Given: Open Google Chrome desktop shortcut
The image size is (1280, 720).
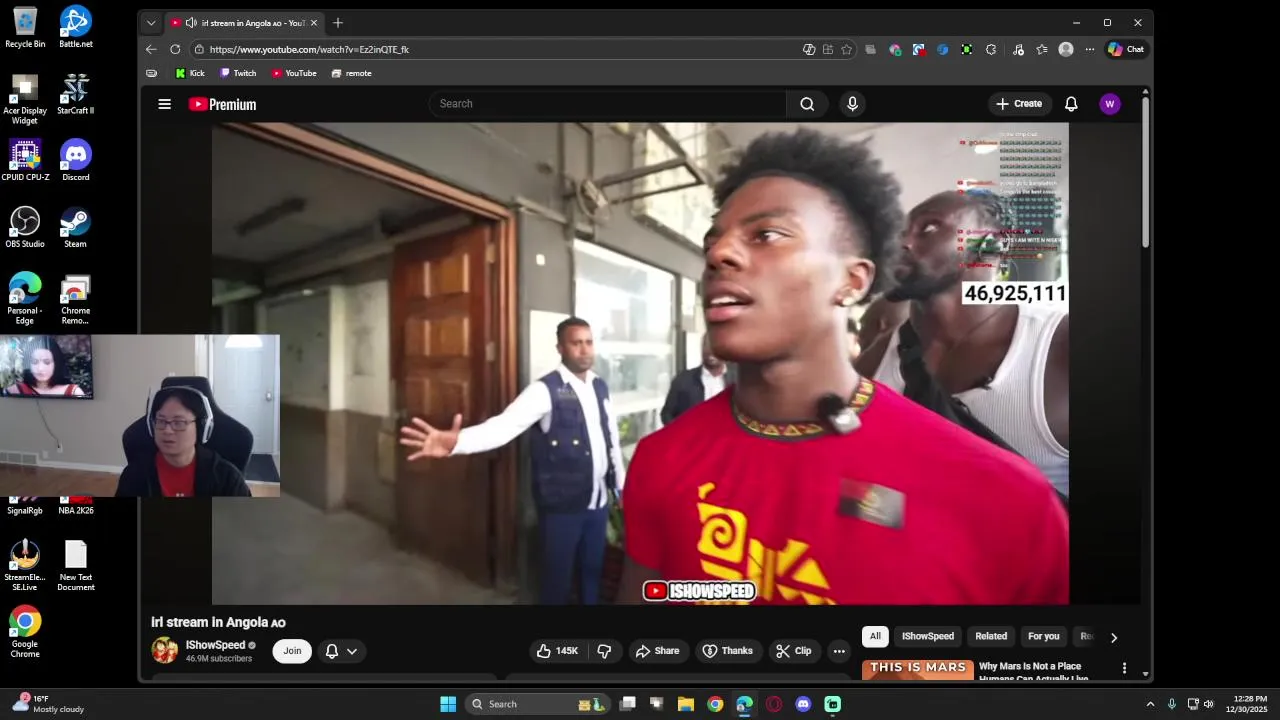Looking at the screenshot, I should 25,632.
